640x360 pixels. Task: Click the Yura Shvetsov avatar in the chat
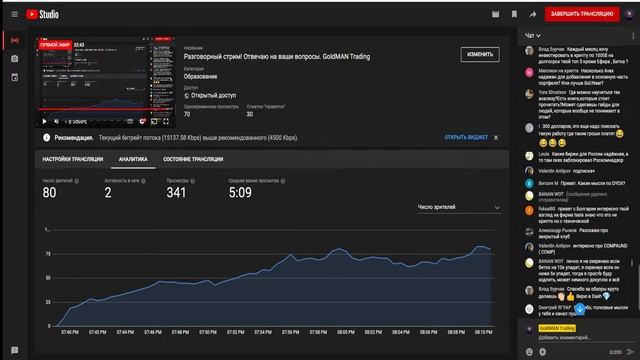pyautogui.click(x=529, y=94)
